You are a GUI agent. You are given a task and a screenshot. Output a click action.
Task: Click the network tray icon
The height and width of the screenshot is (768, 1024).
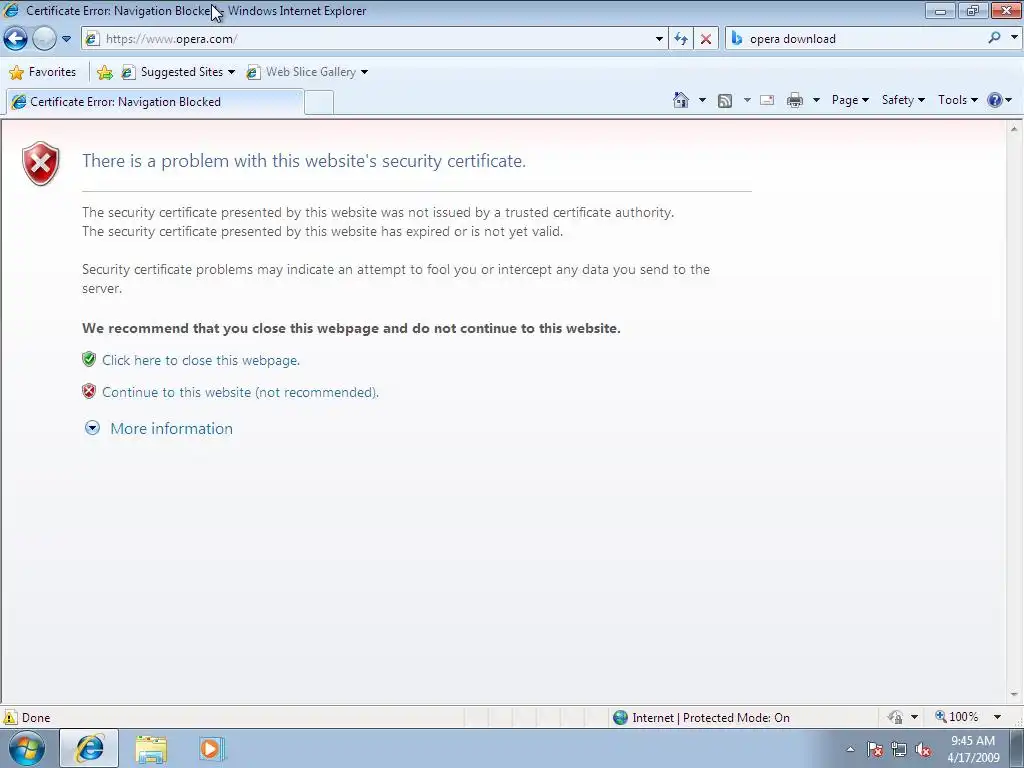(x=899, y=749)
